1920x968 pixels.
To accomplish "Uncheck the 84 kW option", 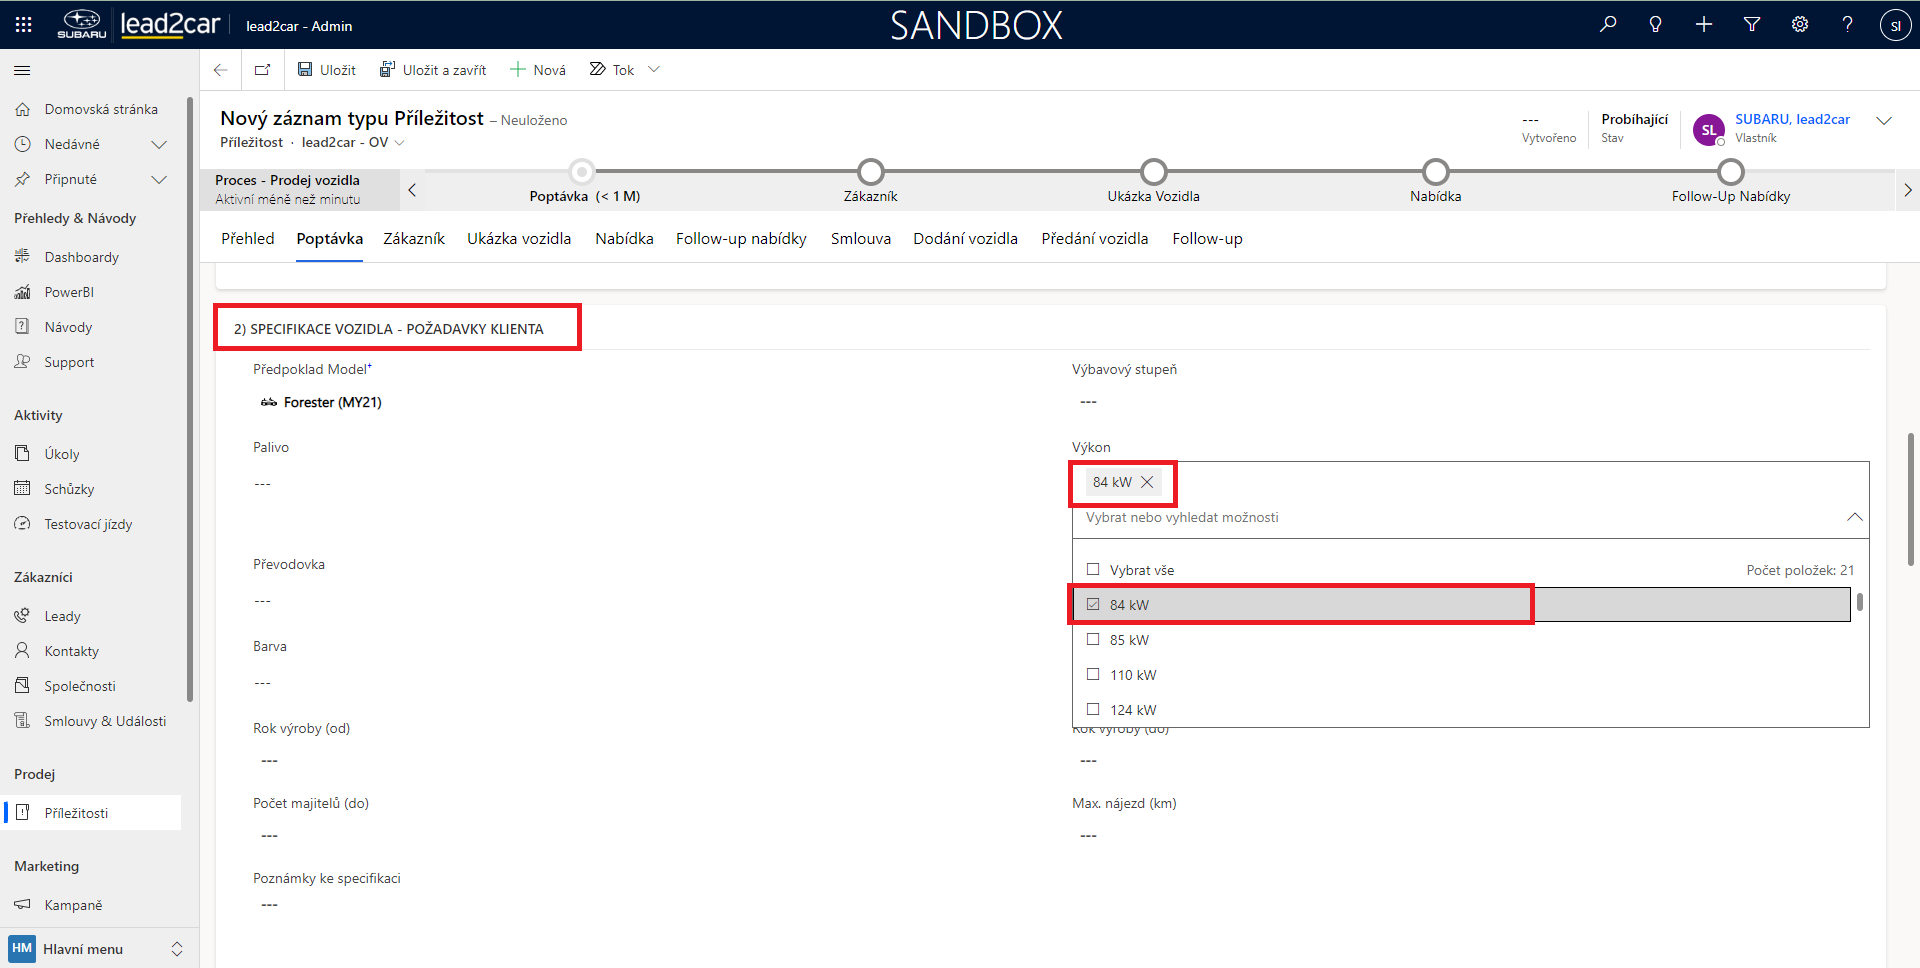I will [1093, 605].
